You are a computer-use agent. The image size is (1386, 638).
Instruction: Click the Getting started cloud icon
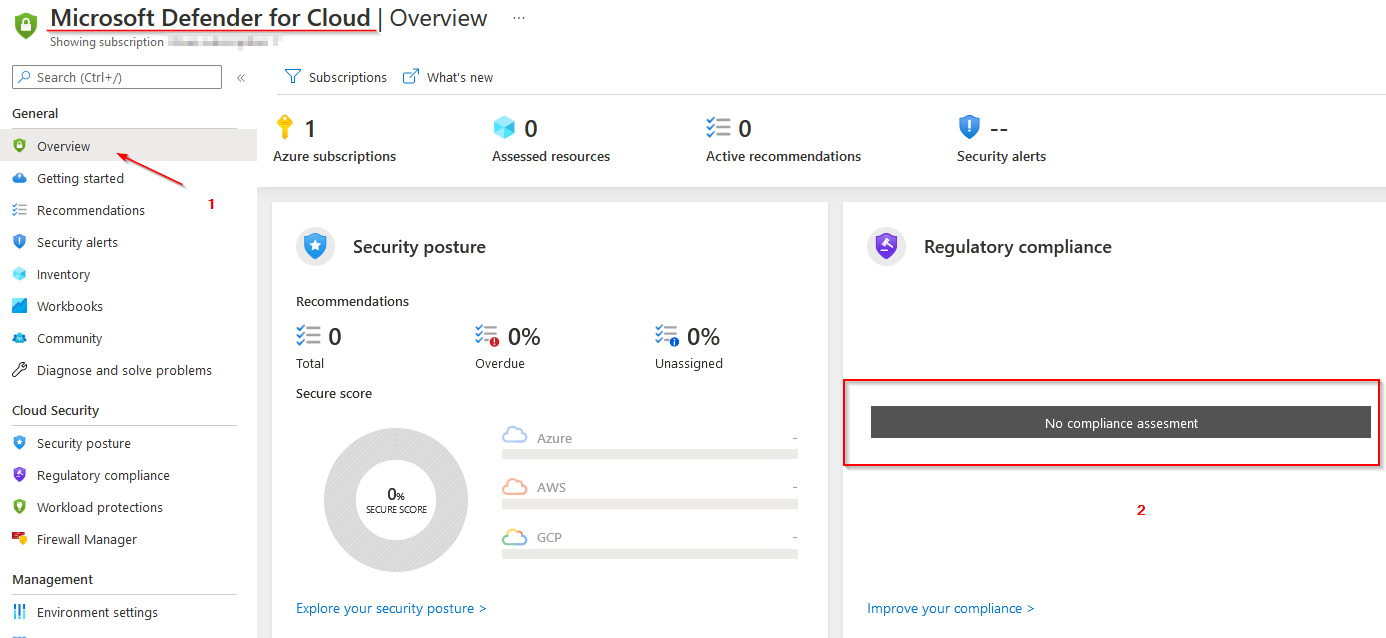19,178
